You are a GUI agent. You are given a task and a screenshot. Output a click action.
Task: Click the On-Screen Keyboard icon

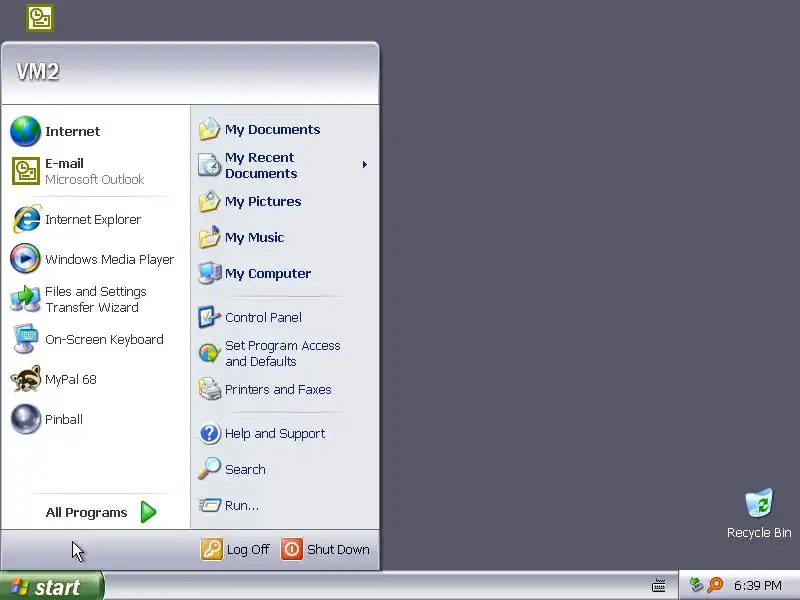coord(26,339)
